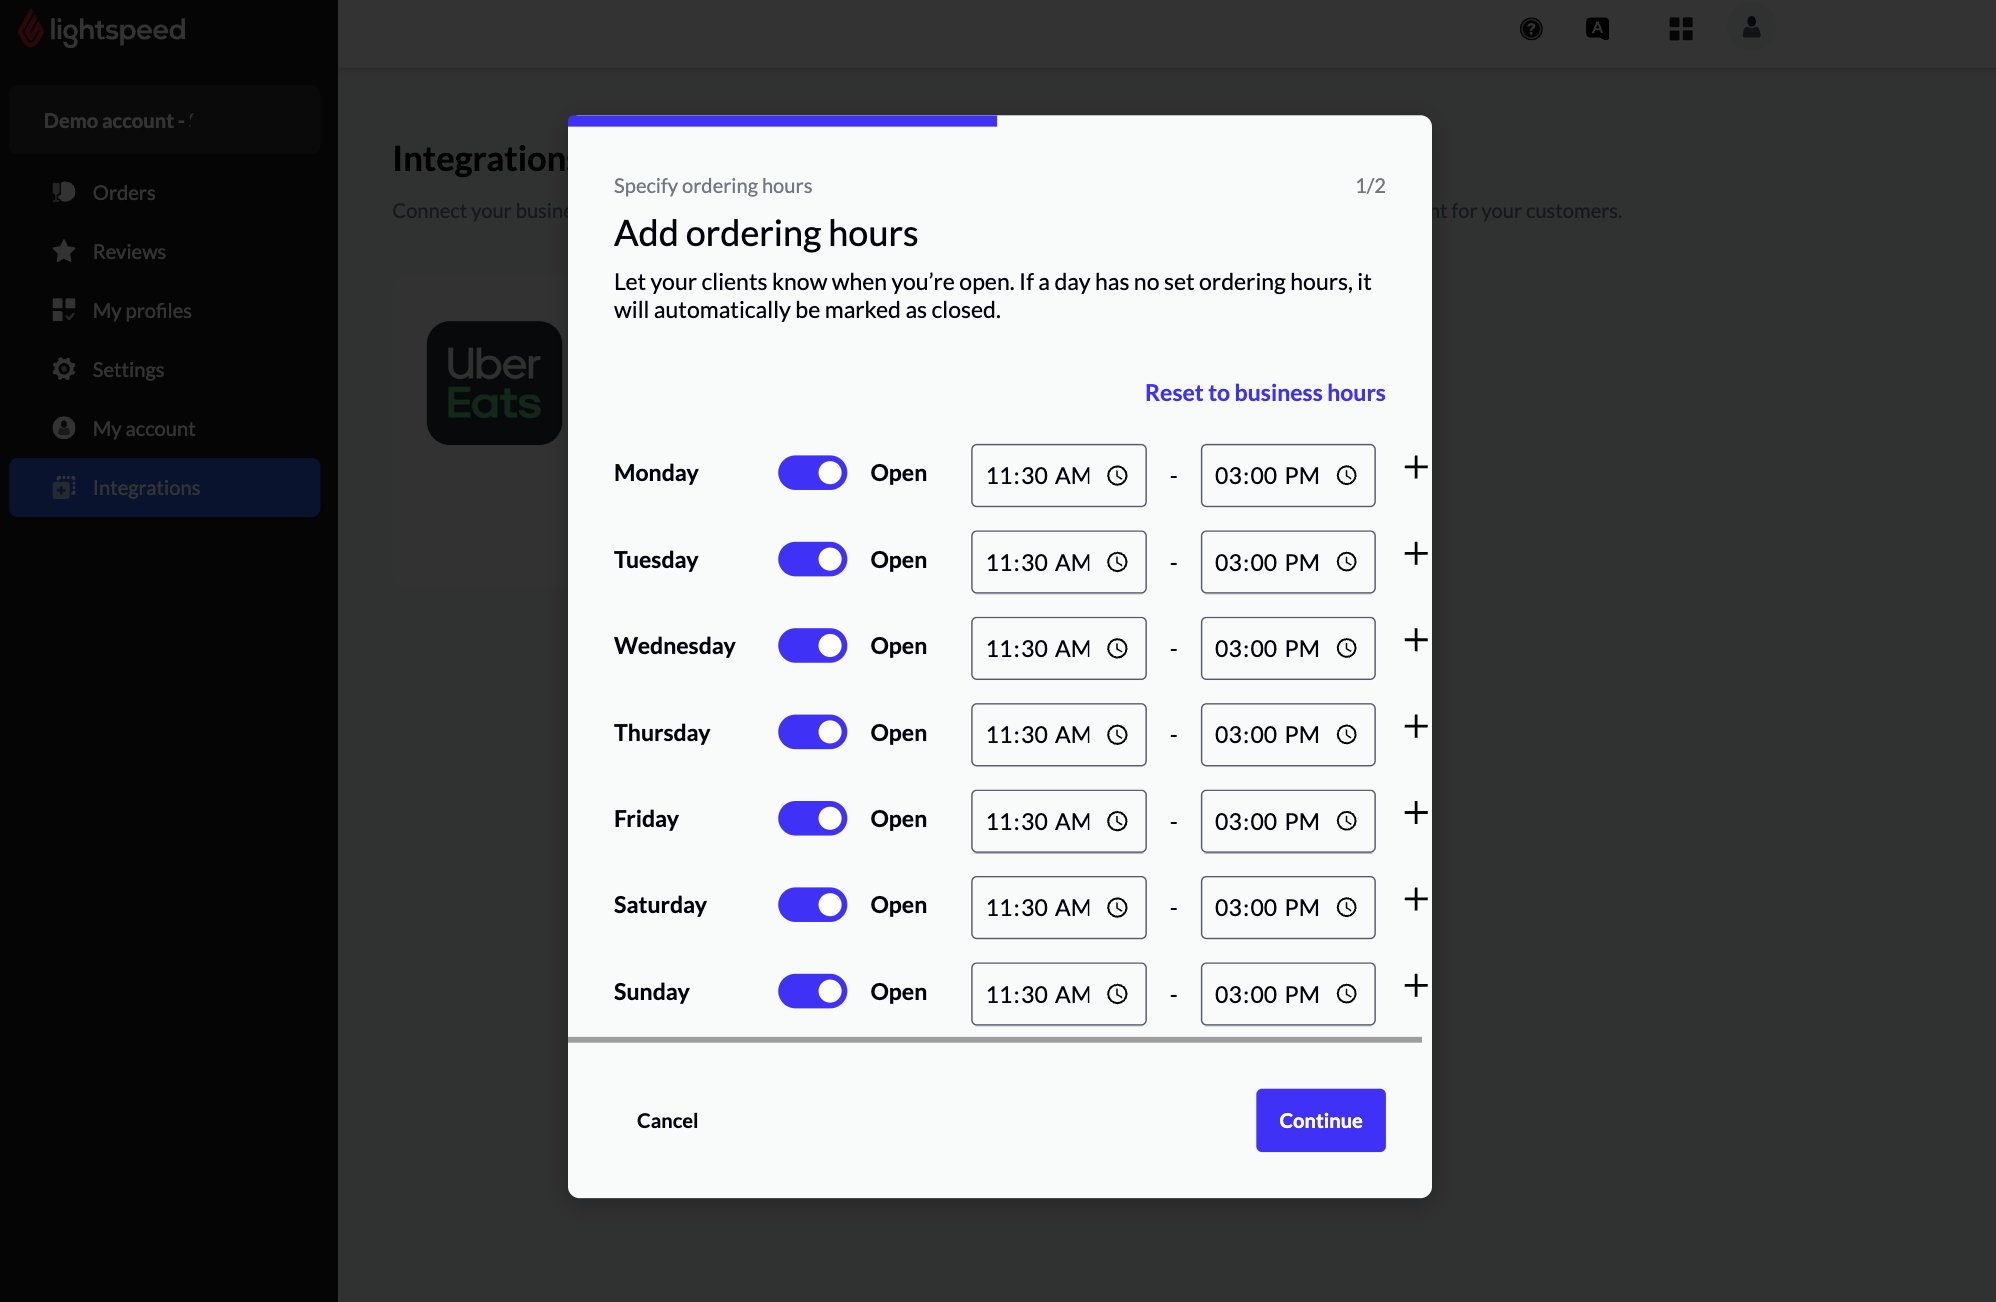Image resolution: width=1996 pixels, height=1302 pixels.
Task: Click Reset to business hours link
Action: pos(1264,391)
